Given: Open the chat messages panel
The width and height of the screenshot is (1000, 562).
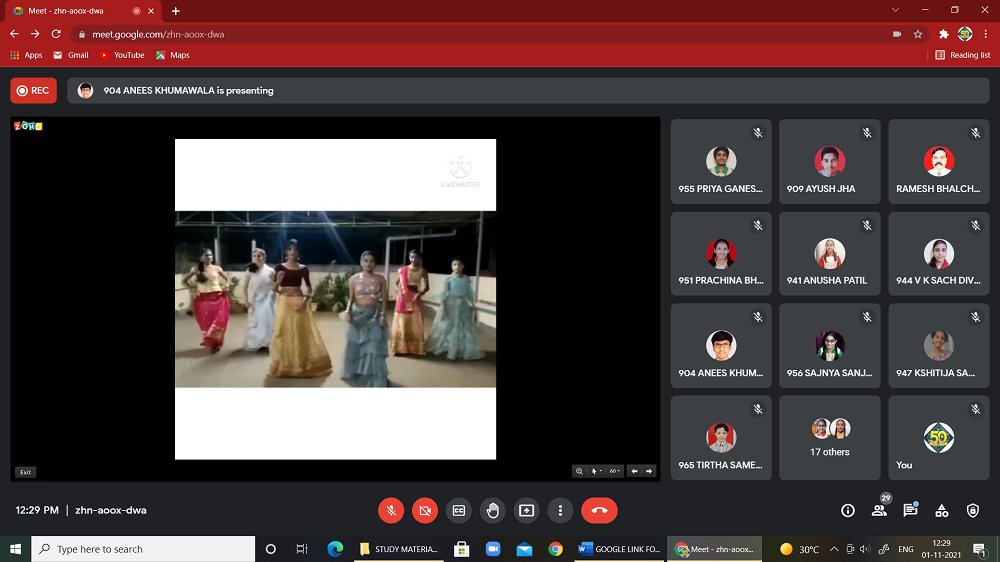Looking at the screenshot, I should pos(910,511).
